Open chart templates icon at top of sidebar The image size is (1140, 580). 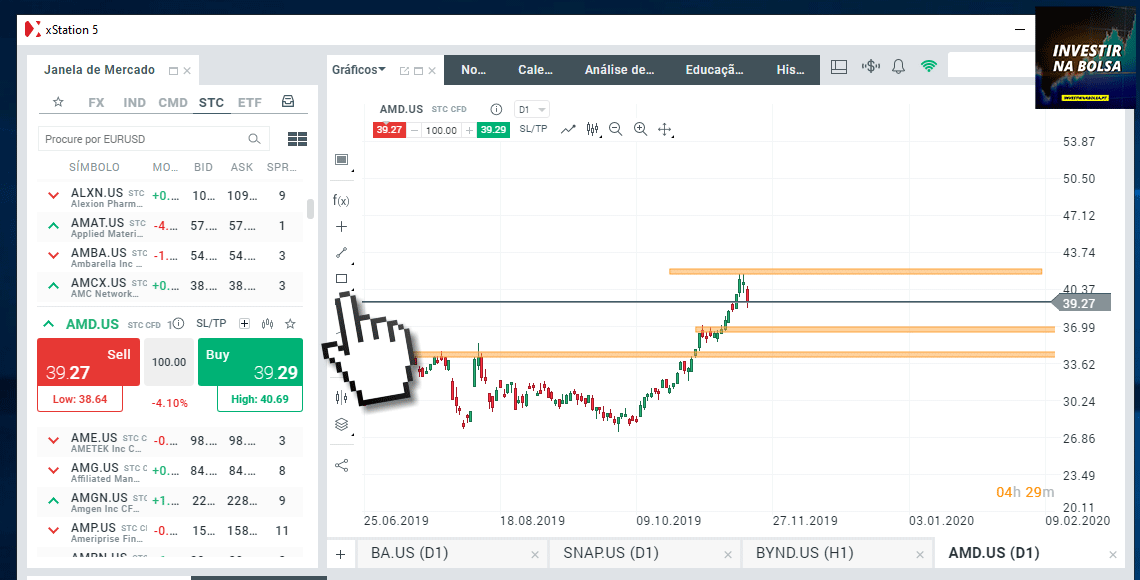coord(341,159)
